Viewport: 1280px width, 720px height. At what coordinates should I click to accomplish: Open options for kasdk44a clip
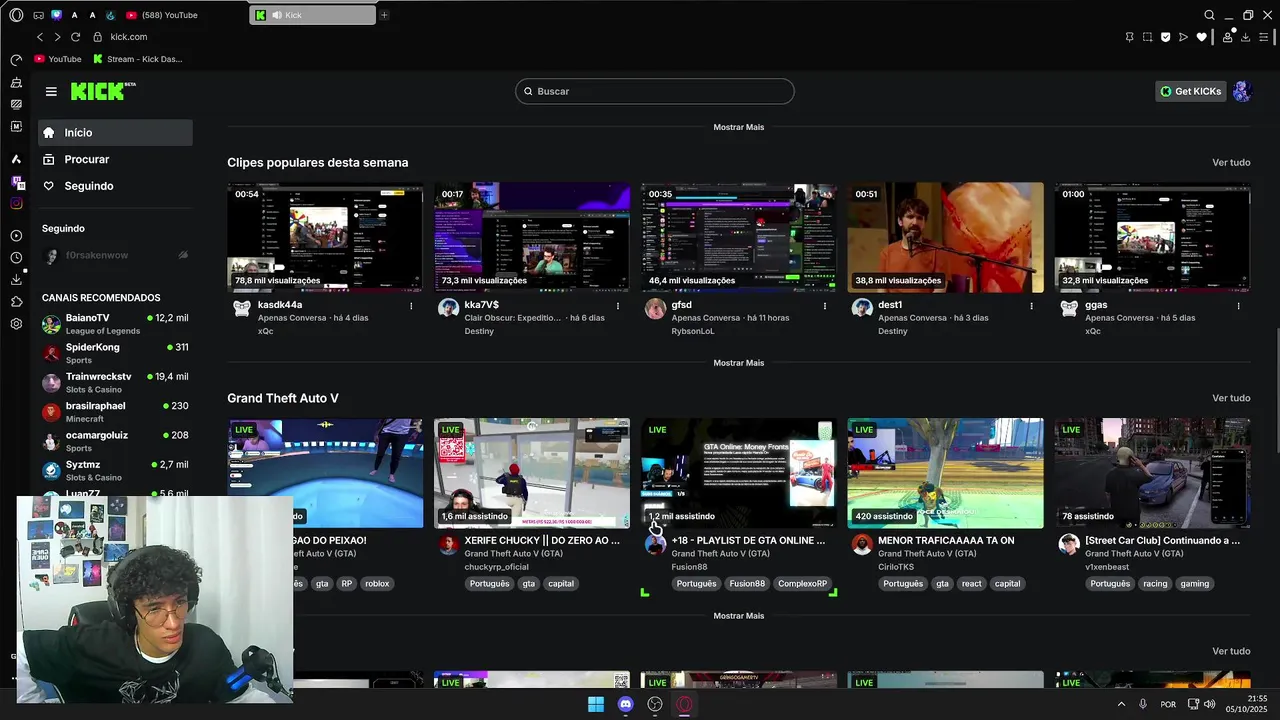coord(411,306)
